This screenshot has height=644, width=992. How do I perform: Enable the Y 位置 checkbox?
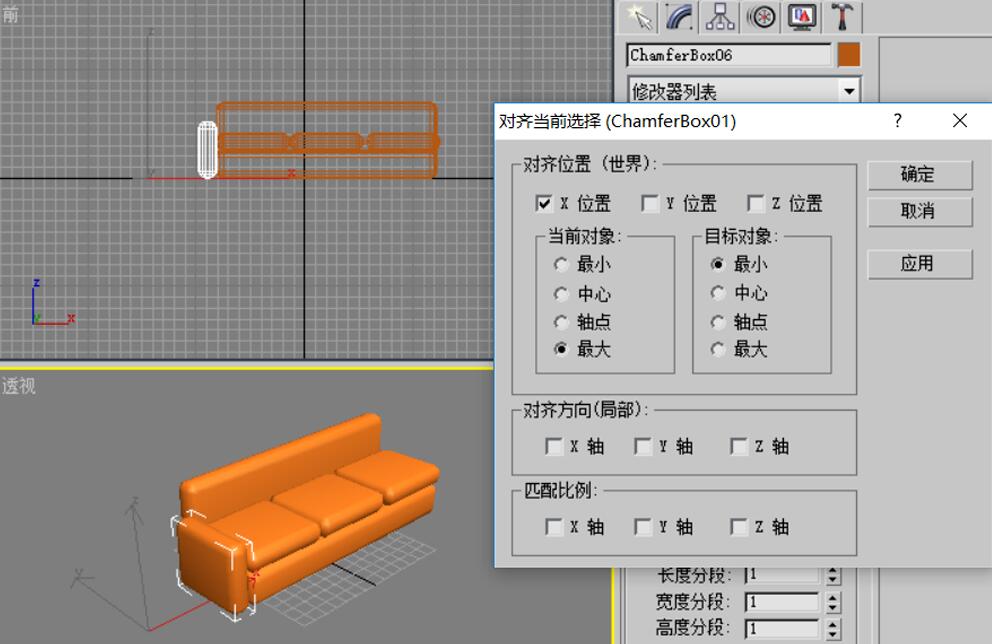[x=651, y=203]
